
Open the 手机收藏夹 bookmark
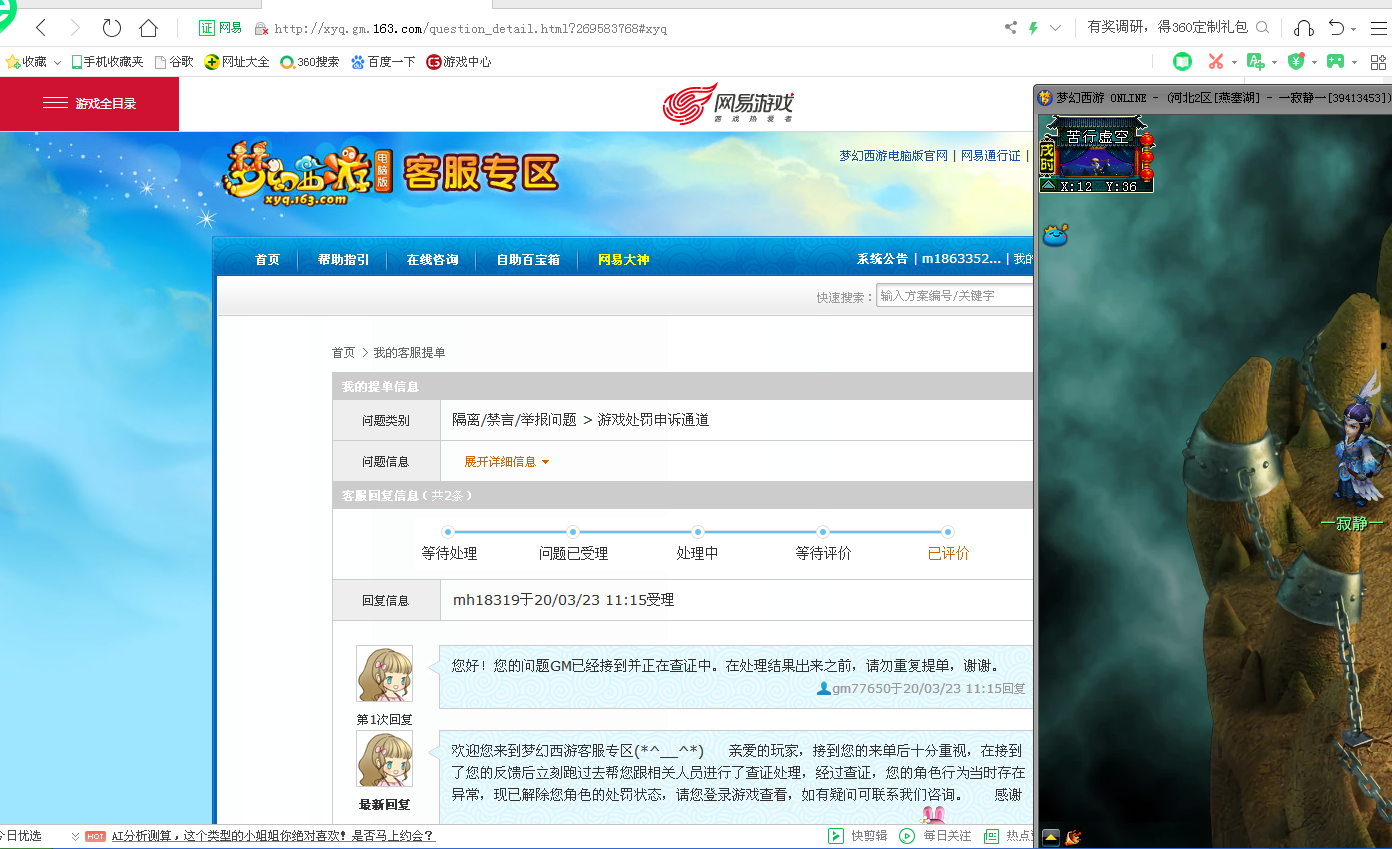pos(107,62)
